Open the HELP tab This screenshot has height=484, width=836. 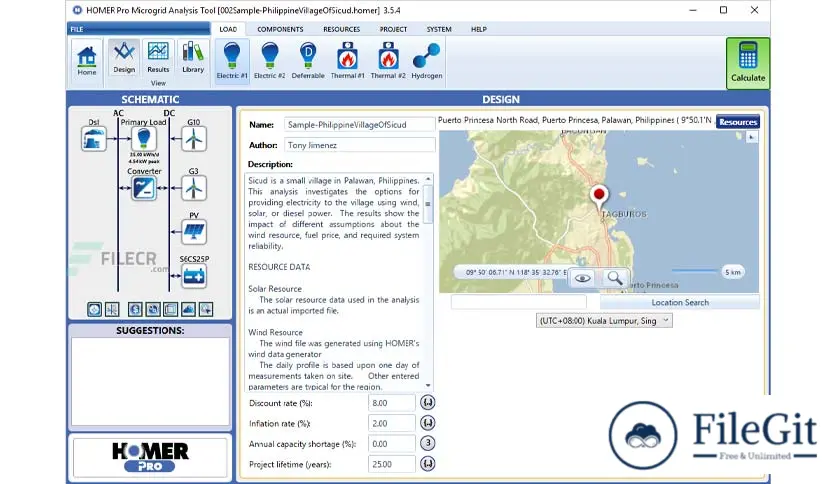tap(479, 29)
